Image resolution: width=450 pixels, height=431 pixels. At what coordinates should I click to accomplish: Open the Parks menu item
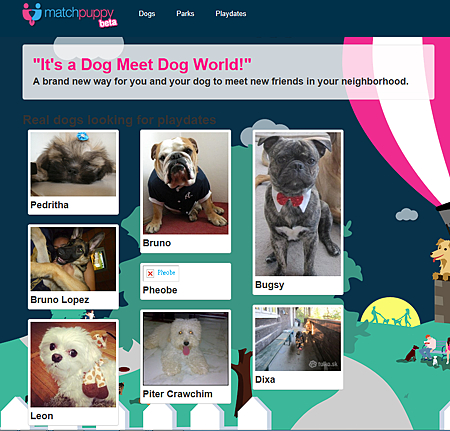pos(185,14)
